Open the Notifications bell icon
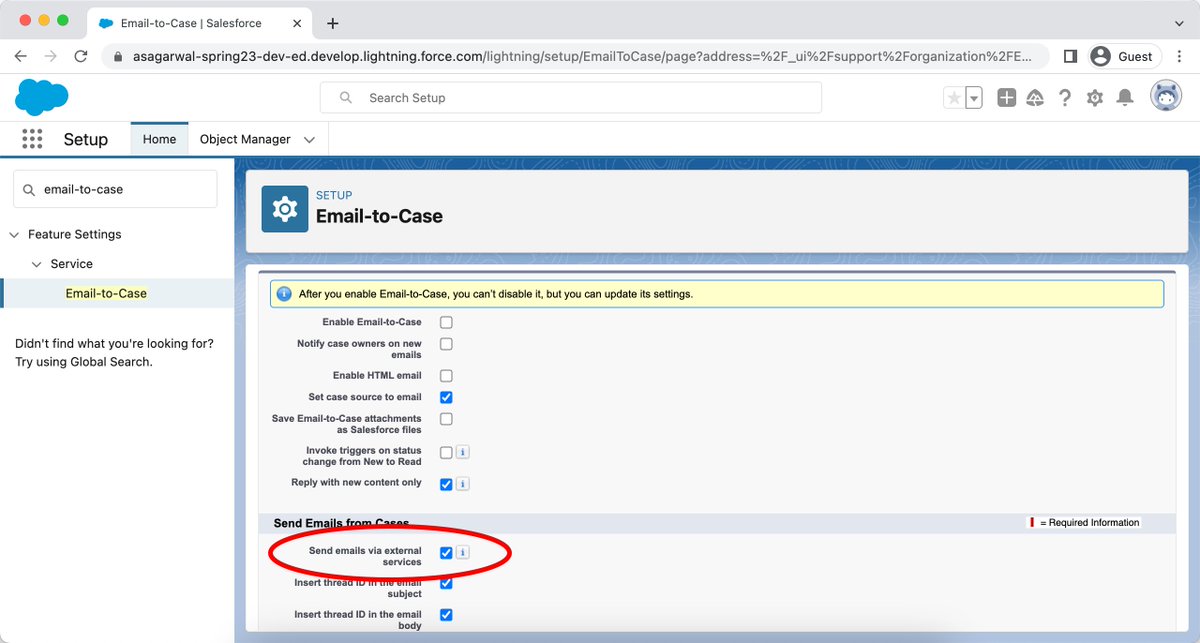Screen dimensions: 1200x643 (x=1125, y=98)
